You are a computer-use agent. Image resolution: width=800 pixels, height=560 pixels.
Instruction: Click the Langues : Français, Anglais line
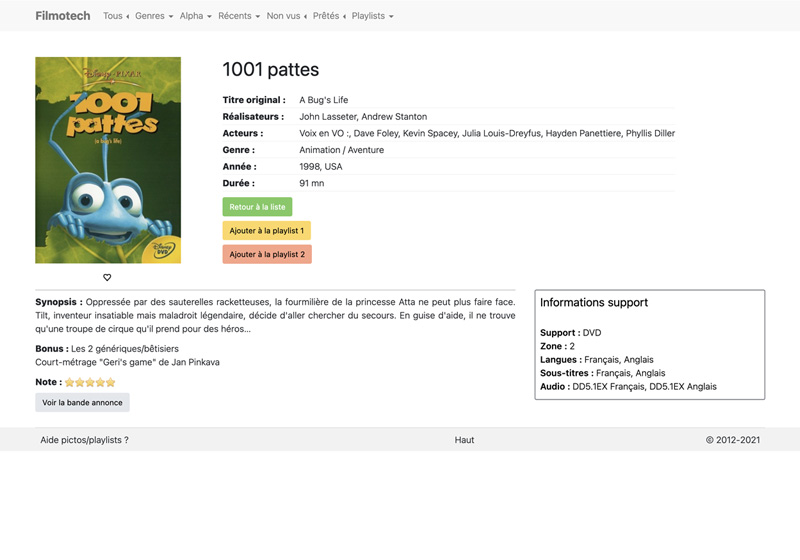(x=596, y=360)
